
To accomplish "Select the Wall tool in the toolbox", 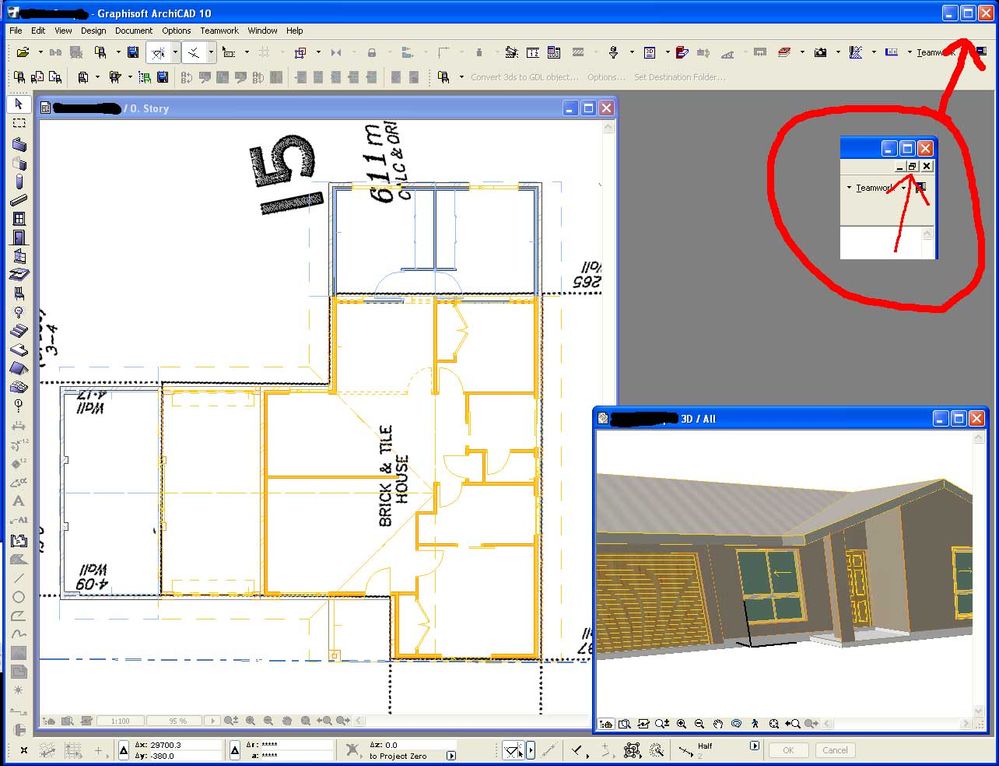I will 19,144.
